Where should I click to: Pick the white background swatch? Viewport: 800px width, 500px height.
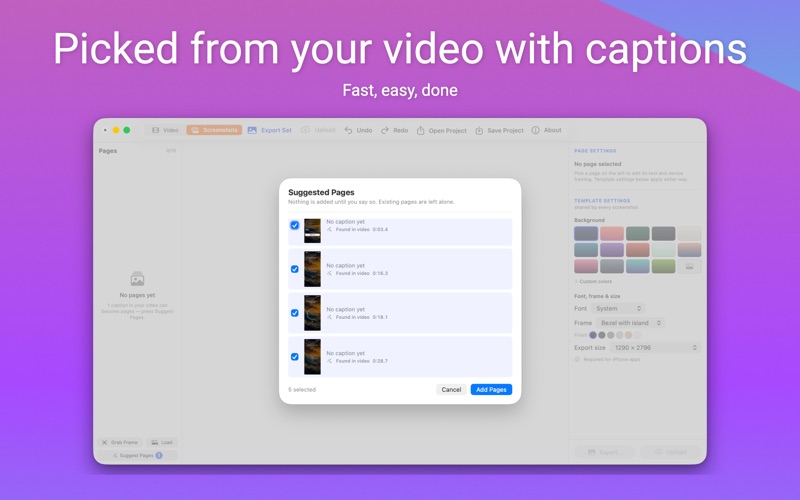[689, 234]
